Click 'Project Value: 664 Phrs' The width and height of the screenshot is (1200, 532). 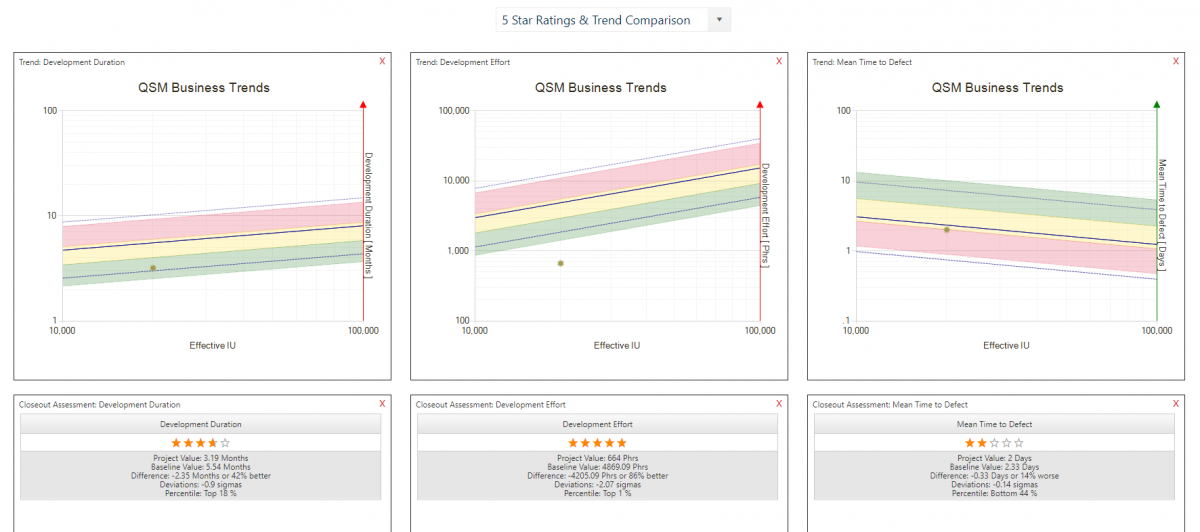597,458
